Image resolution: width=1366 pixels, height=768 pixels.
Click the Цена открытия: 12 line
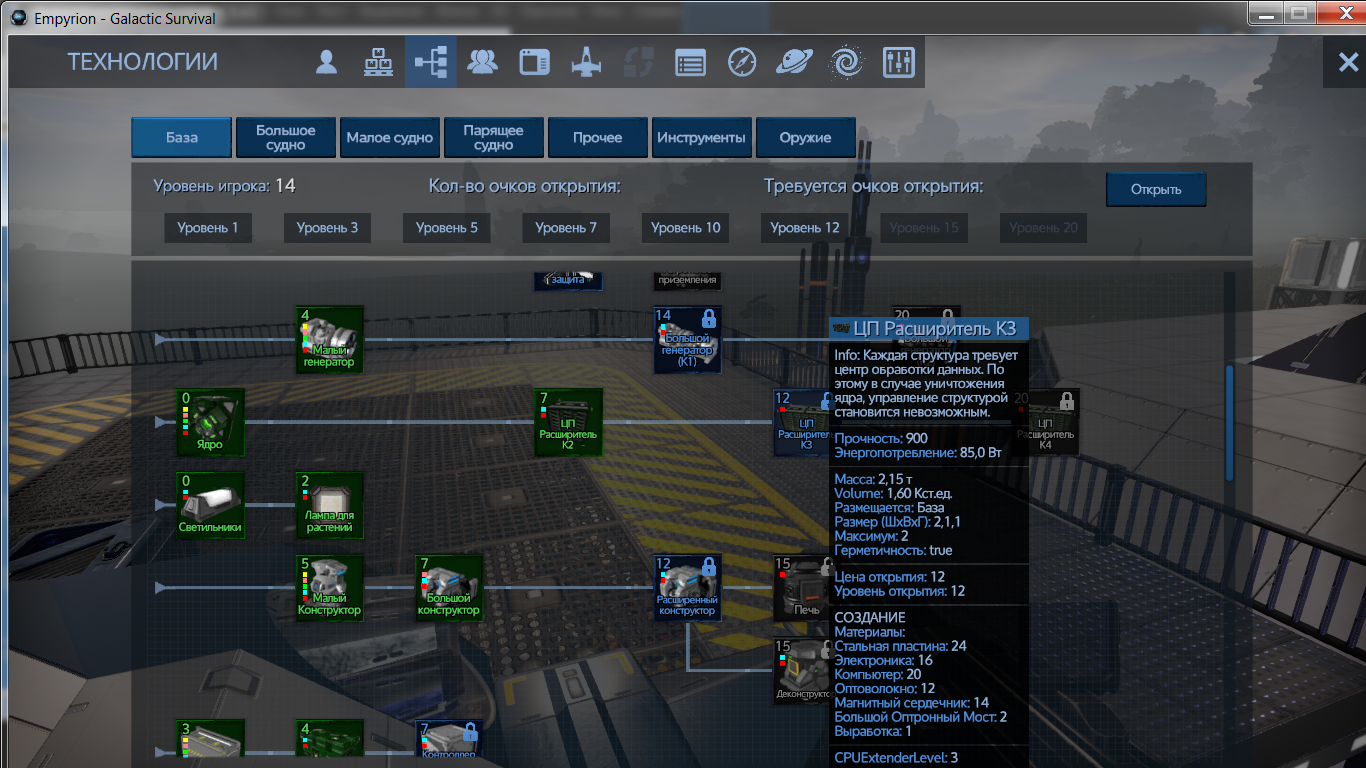click(890, 577)
